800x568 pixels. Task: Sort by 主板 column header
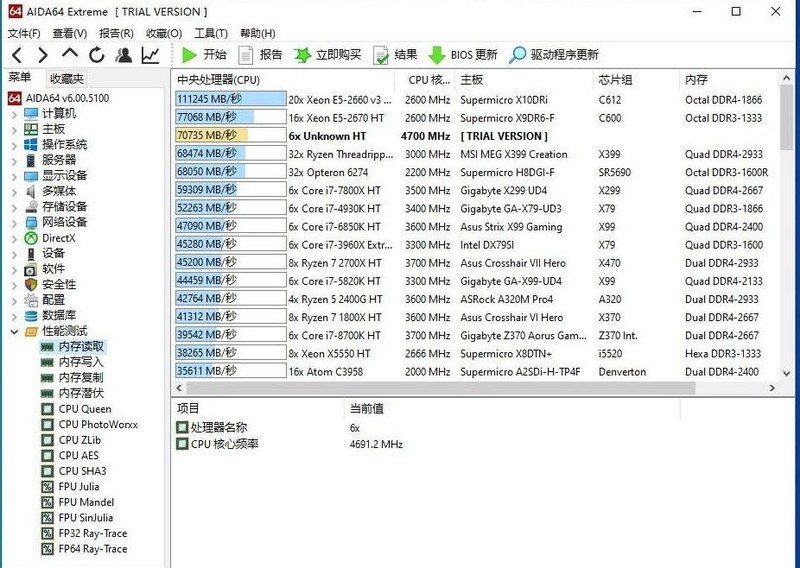coord(526,80)
